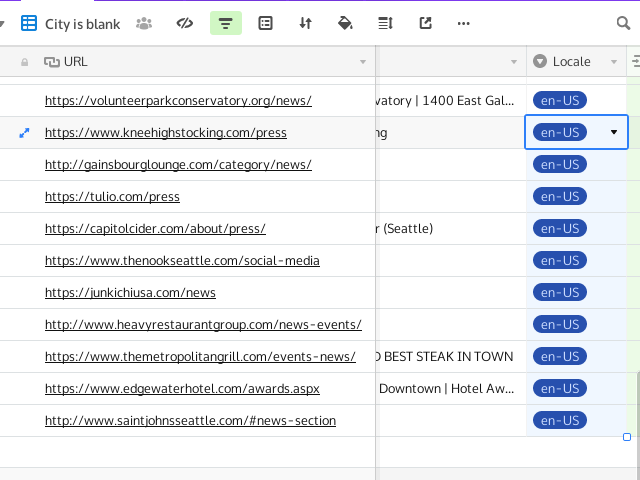
Task: Select en-US tag in tulio.com row
Action: click(560, 196)
